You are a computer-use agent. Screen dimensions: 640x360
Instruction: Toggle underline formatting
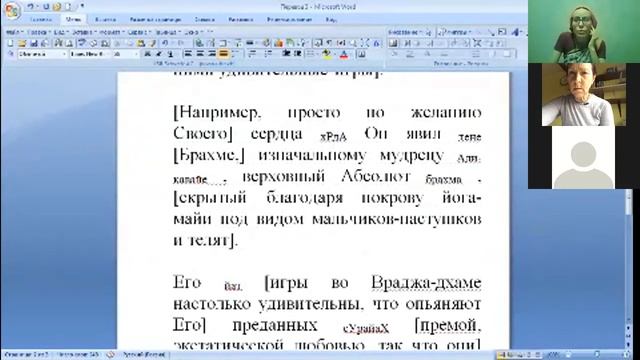170,54
